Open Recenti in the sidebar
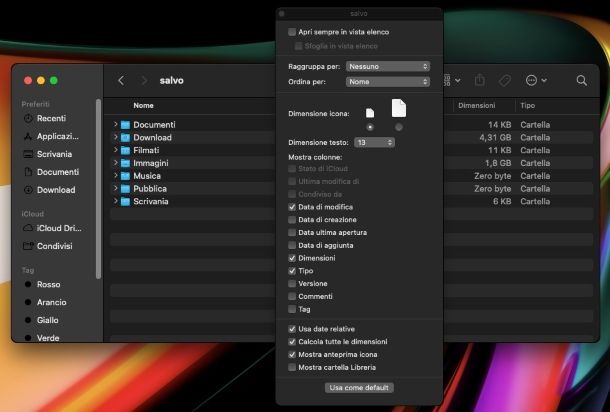The height and width of the screenshot is (412, 610). tap(50, 118)
